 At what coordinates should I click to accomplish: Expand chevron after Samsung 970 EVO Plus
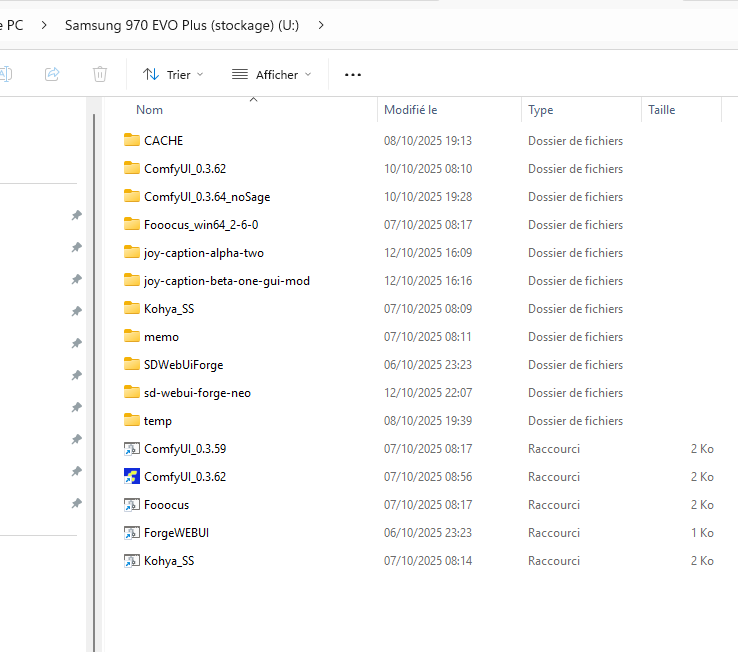(320, 24)
